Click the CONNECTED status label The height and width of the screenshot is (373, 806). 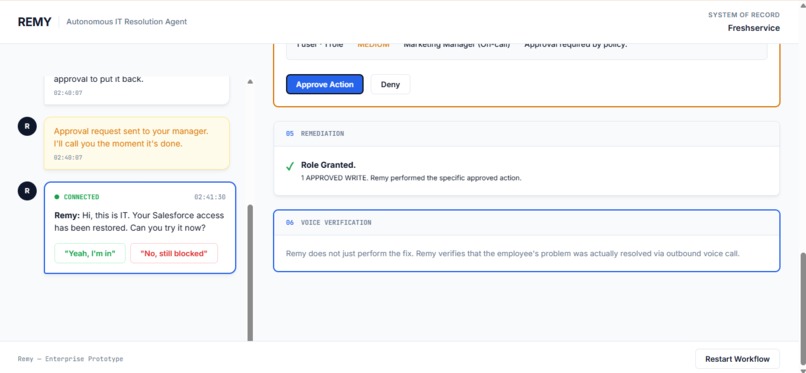click(81, 197)
